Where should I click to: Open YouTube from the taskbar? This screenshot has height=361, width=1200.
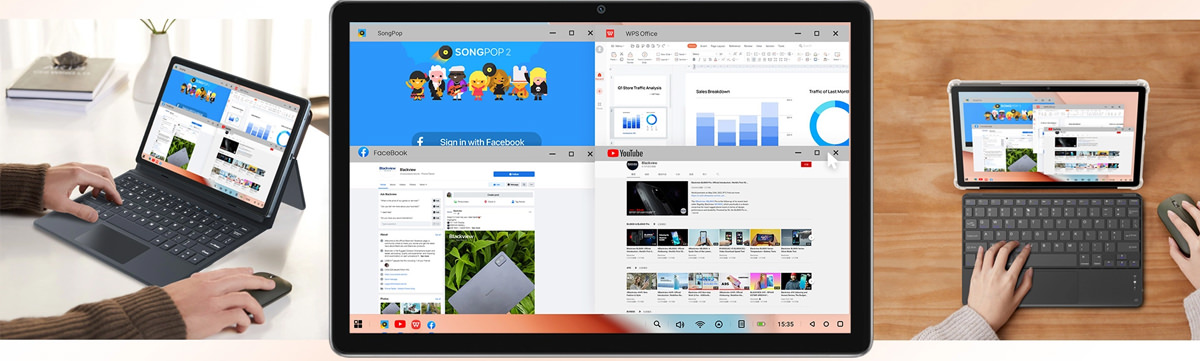[x=400, y=324]
